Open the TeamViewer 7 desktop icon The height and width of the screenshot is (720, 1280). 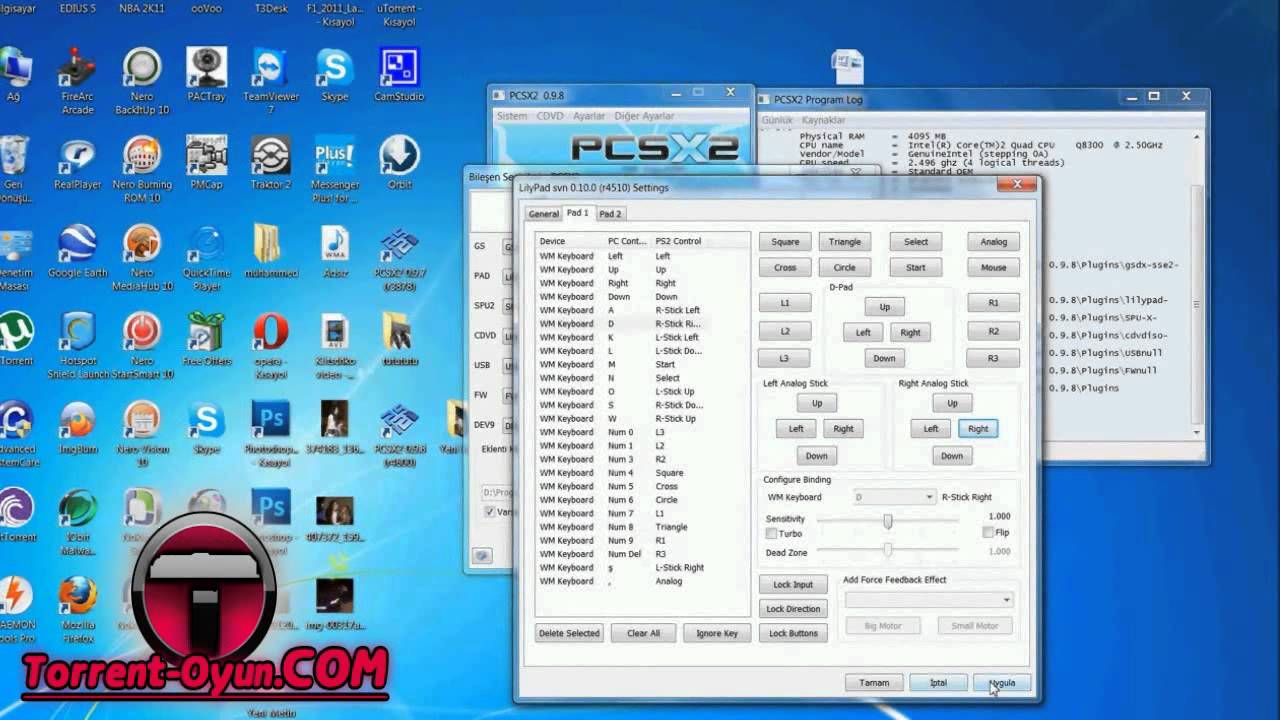[271, 80]
